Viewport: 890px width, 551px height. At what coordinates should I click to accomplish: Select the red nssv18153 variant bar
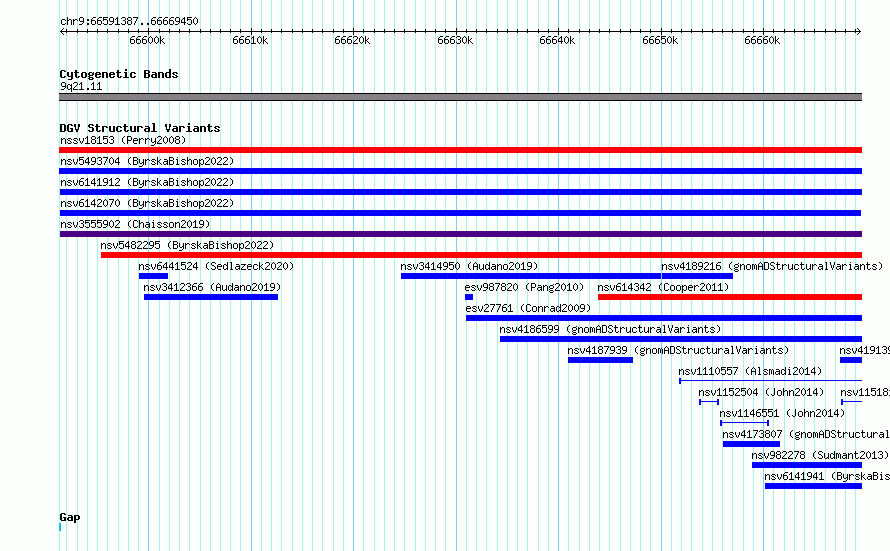click(x=460, y=150)
